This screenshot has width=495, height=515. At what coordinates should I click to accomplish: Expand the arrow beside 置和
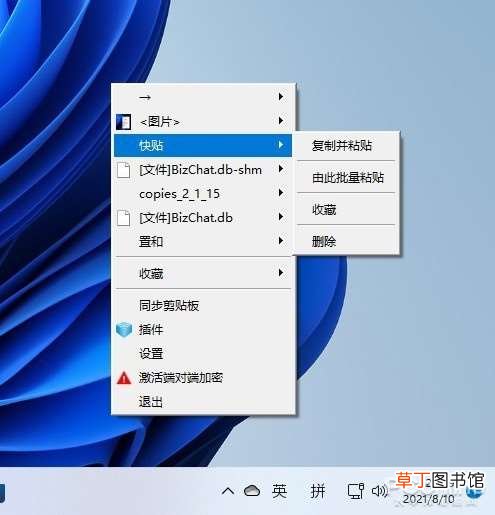(x=281, y=241)
